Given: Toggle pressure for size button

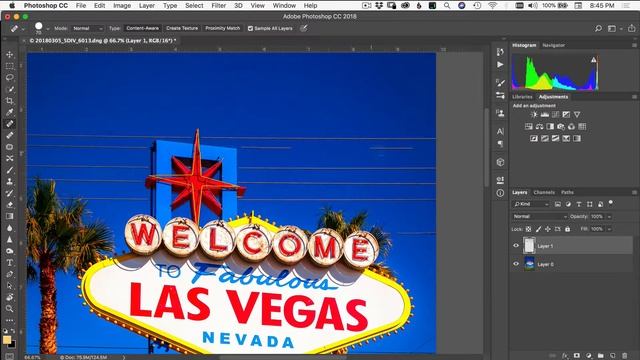Looking at the screenshot, I should [303, 29].
